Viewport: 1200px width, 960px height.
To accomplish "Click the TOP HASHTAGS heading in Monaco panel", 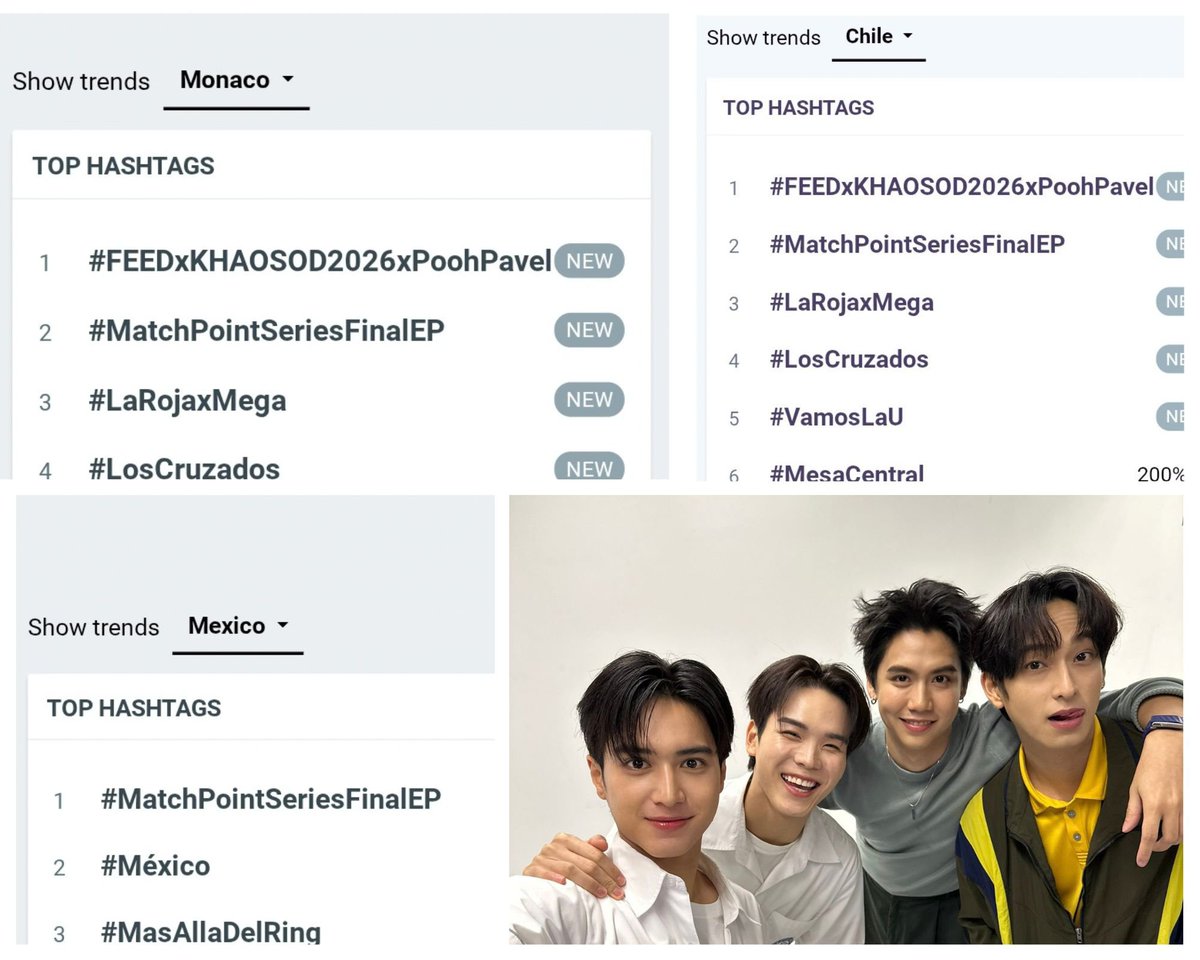I will pos(123,166).
